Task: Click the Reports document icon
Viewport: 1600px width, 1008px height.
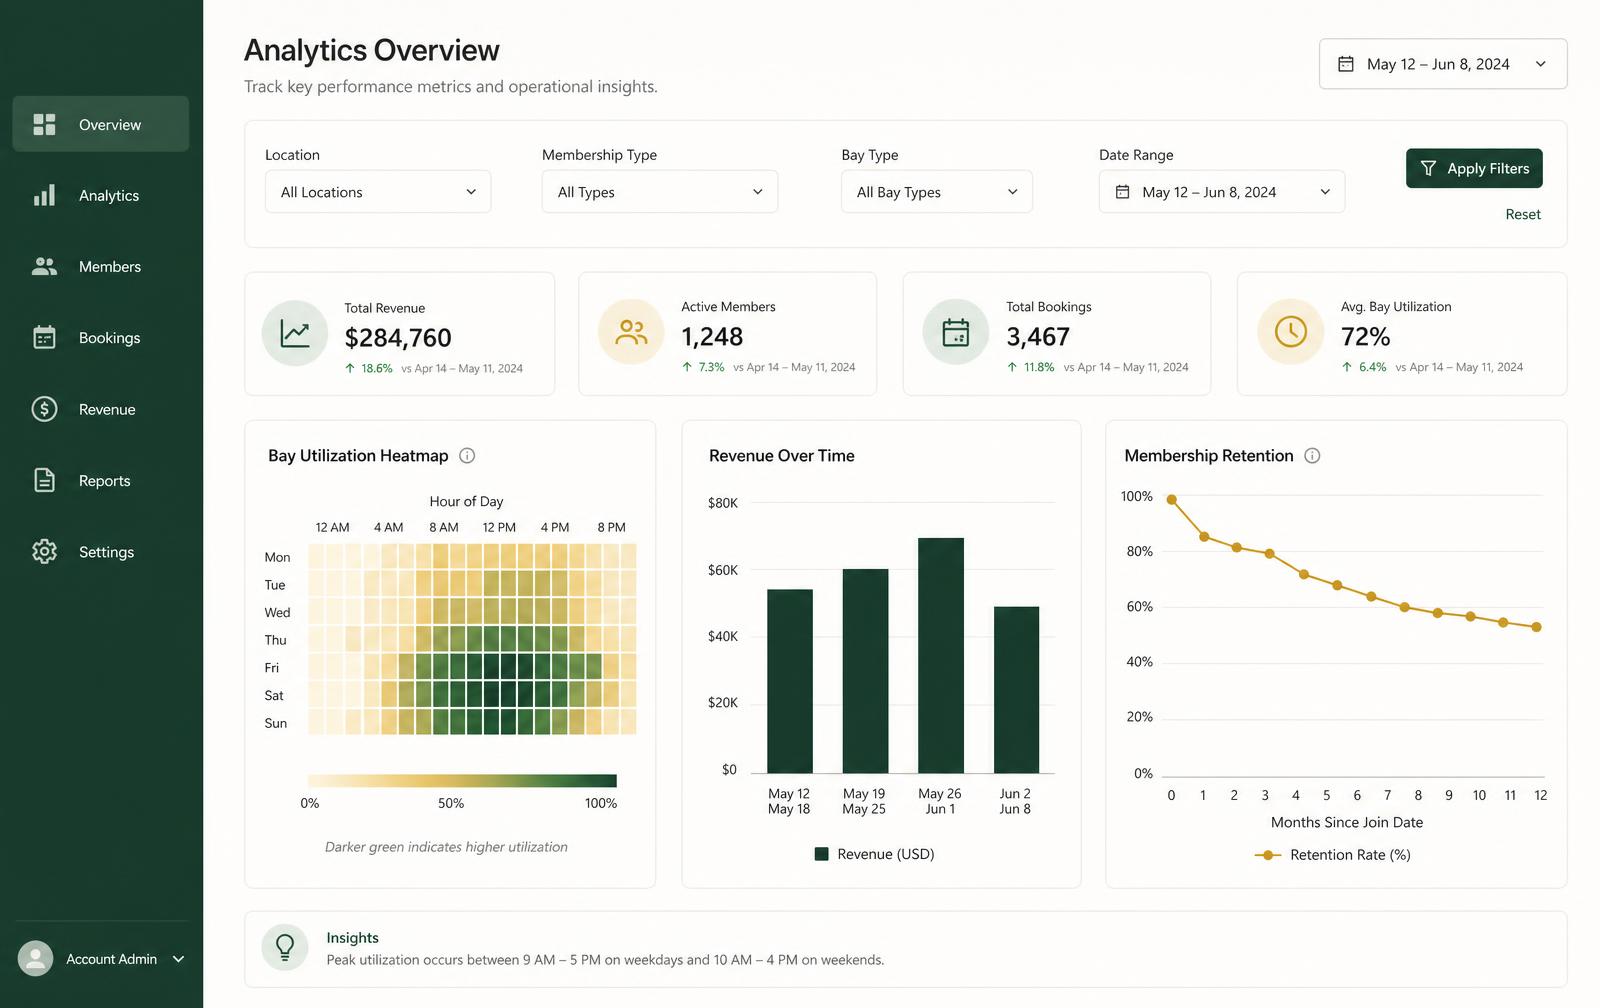Action: click(x=44, y=480)
